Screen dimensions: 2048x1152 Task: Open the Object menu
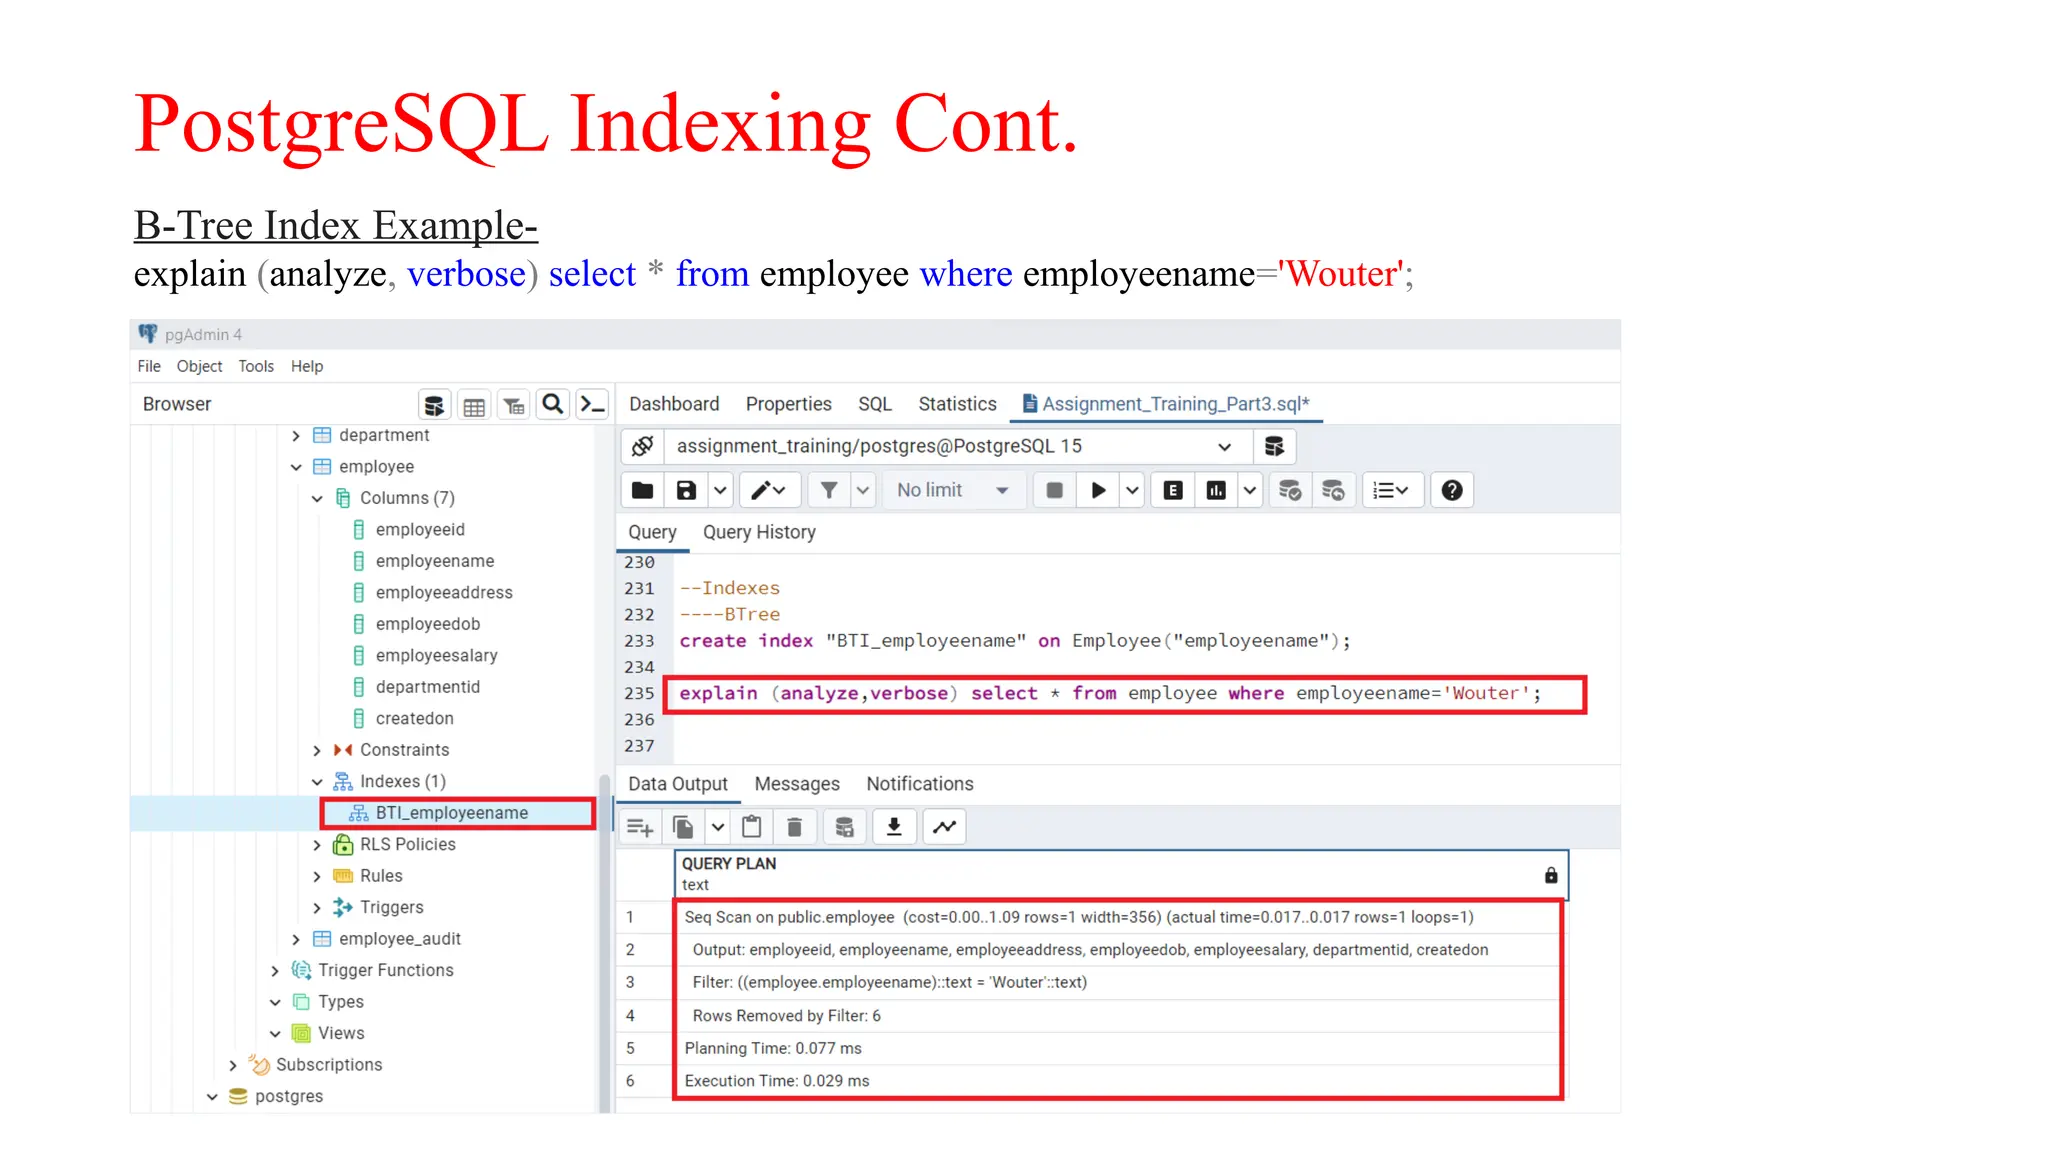point(200,366)
